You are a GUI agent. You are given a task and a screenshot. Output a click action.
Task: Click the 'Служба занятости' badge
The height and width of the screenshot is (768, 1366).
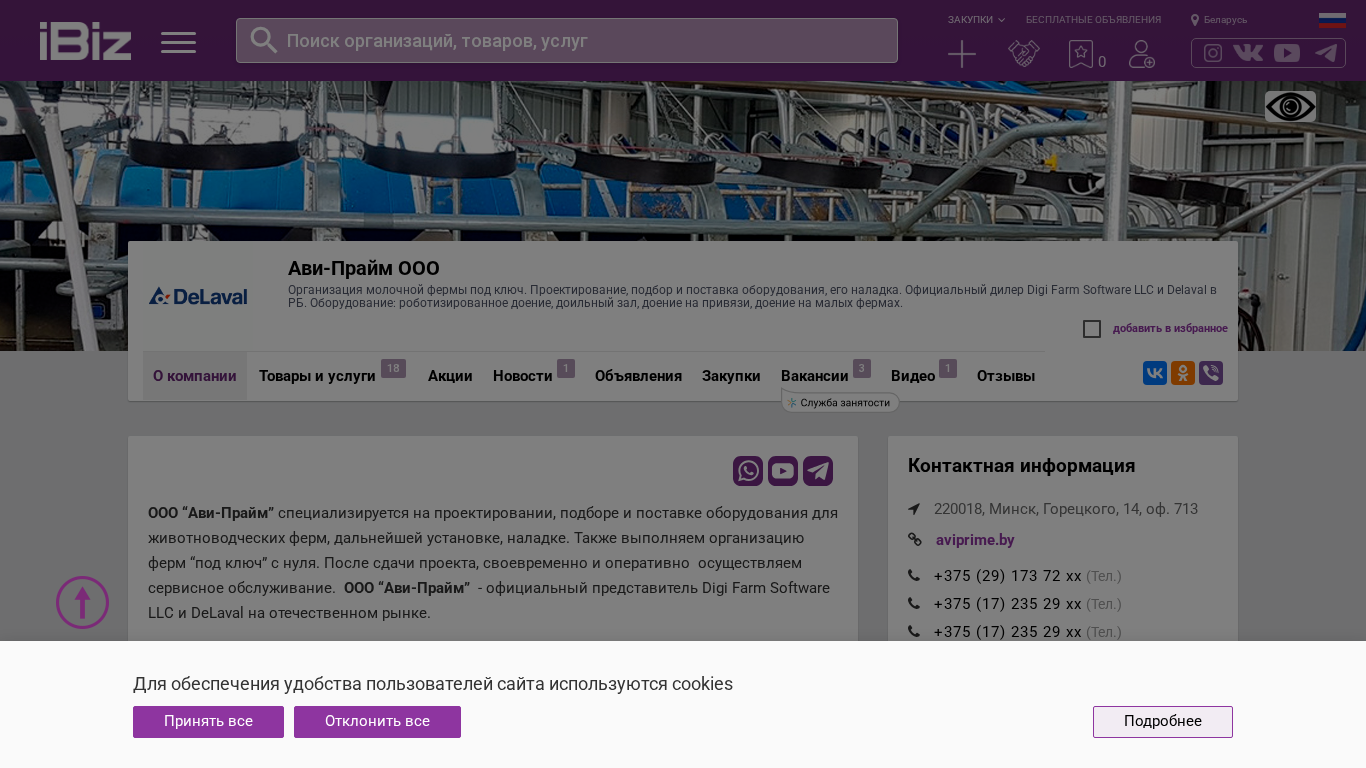pos(840,403)
